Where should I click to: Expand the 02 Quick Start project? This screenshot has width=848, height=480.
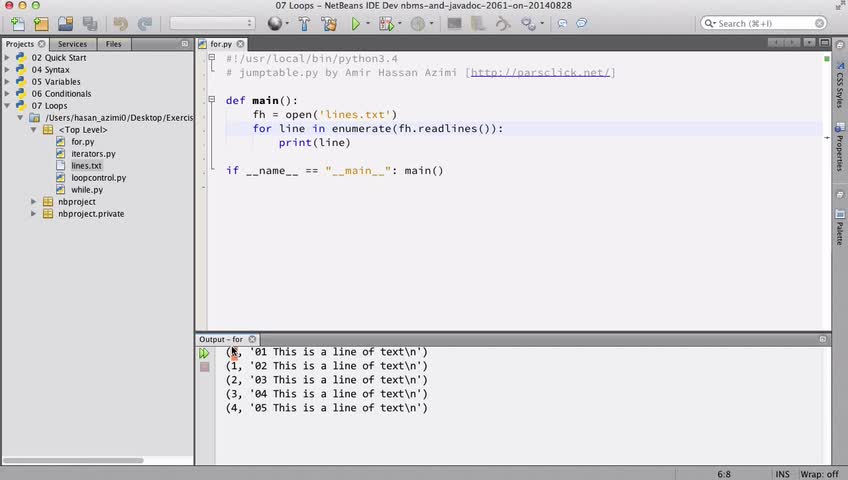pyautogui.click(x=7, y=57)
